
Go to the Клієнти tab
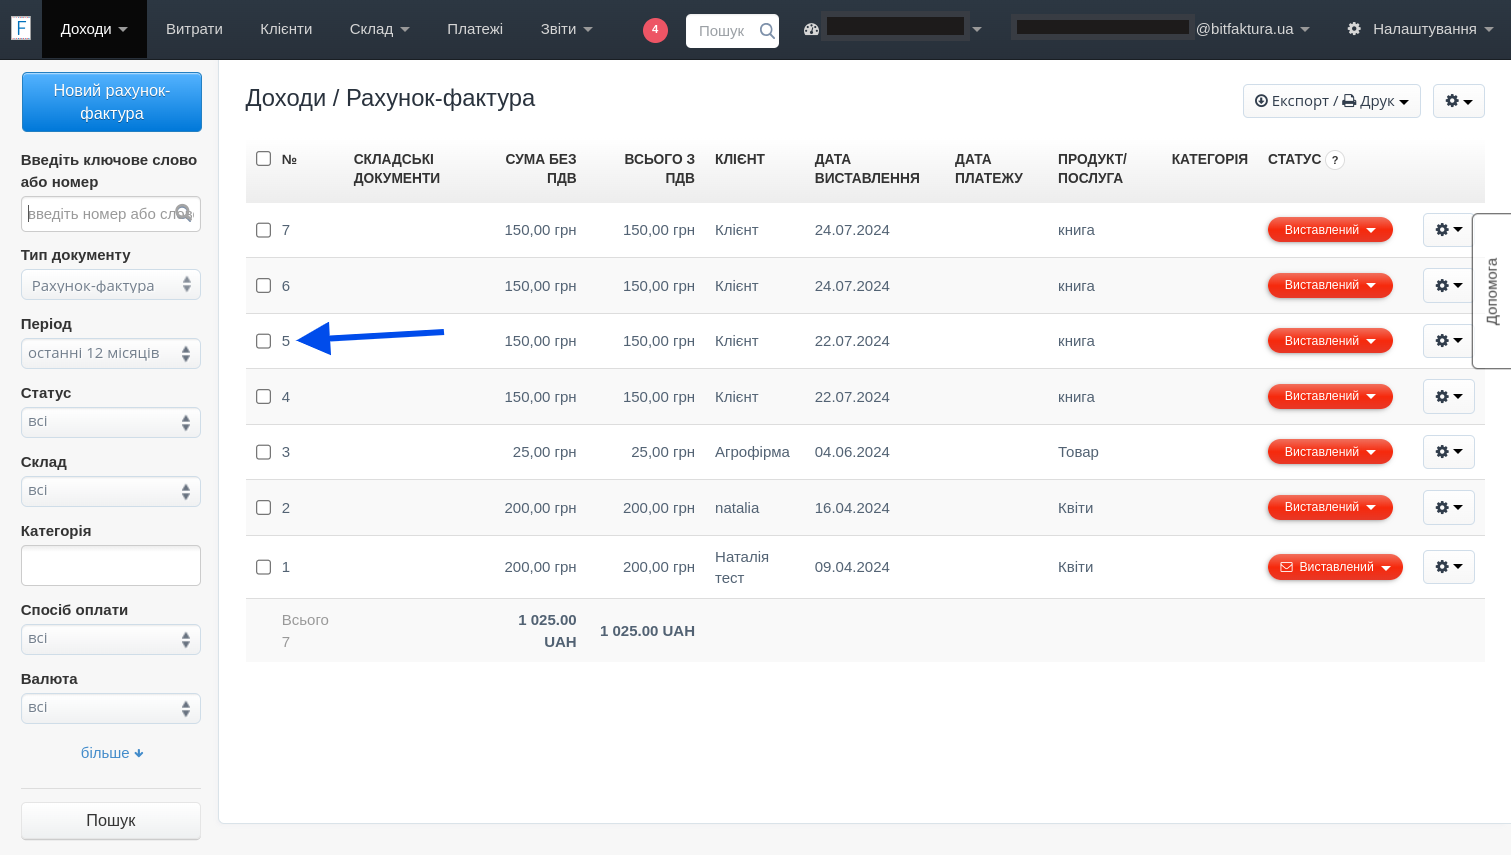pyautogui.click(x=286, y=29)
